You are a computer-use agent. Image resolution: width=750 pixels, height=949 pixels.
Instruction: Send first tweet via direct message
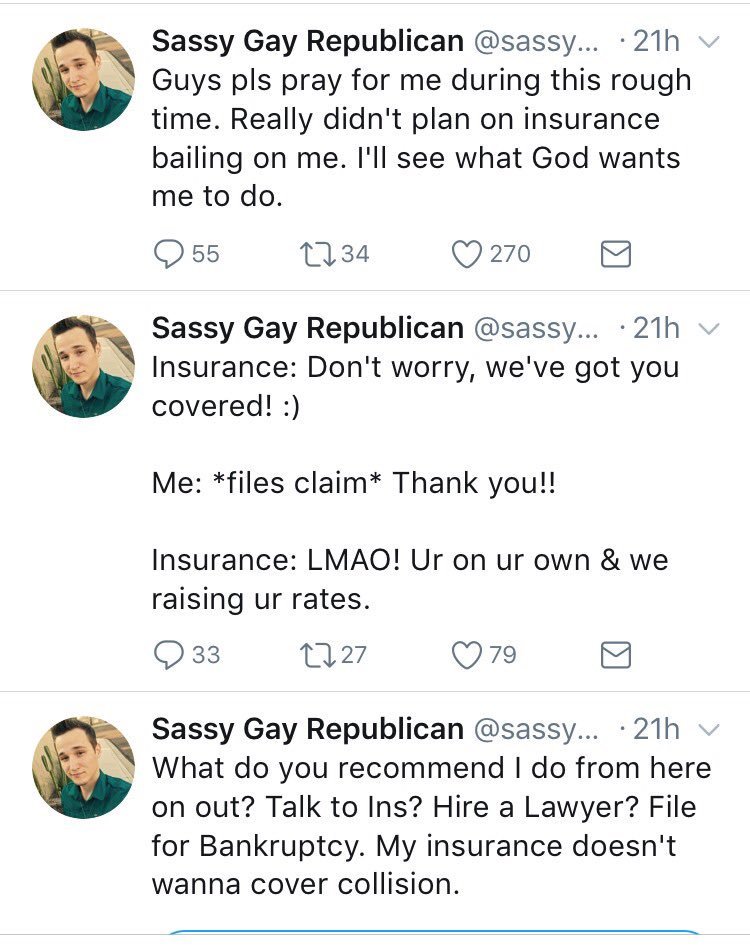615,255
